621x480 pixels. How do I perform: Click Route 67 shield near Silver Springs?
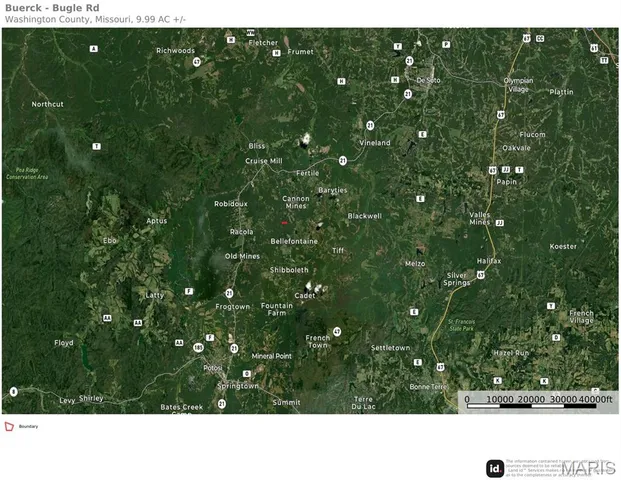coord(481,274)
